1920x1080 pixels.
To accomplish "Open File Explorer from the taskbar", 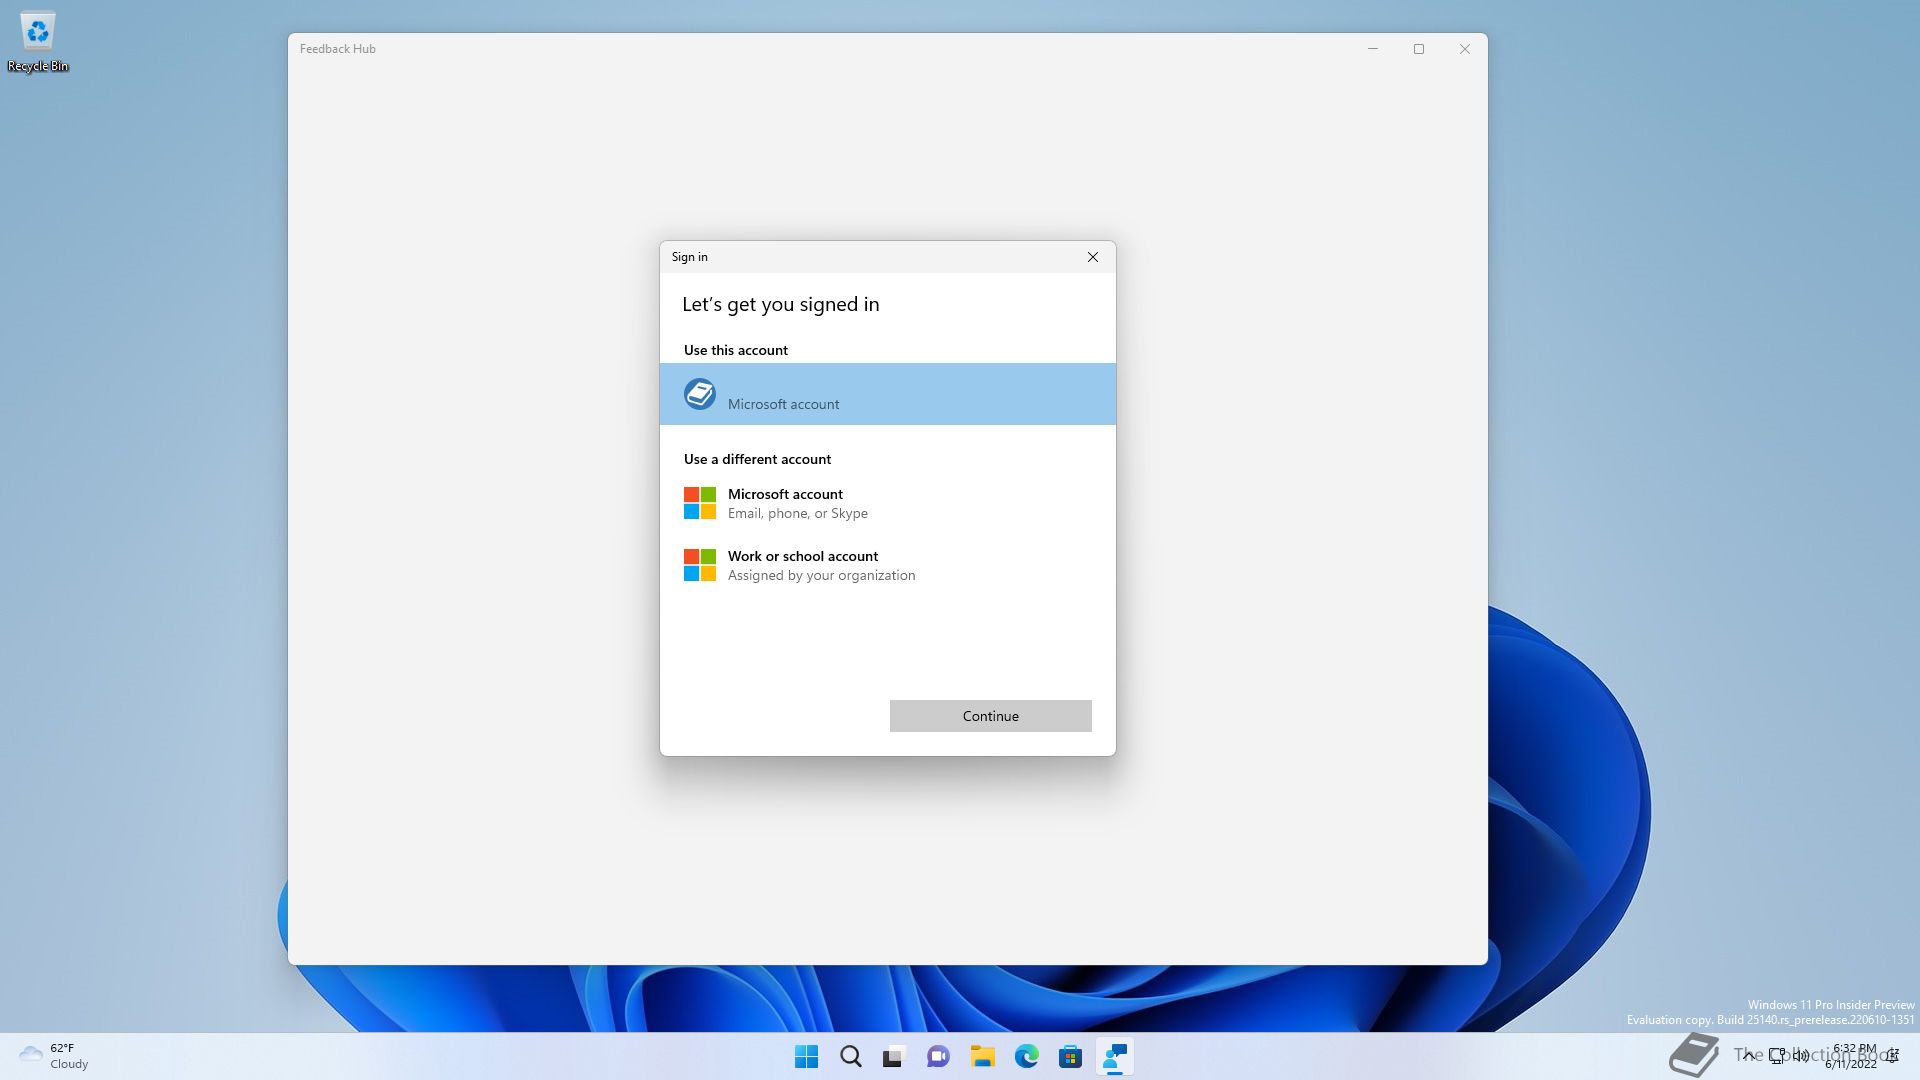I will pos(982,1057).
